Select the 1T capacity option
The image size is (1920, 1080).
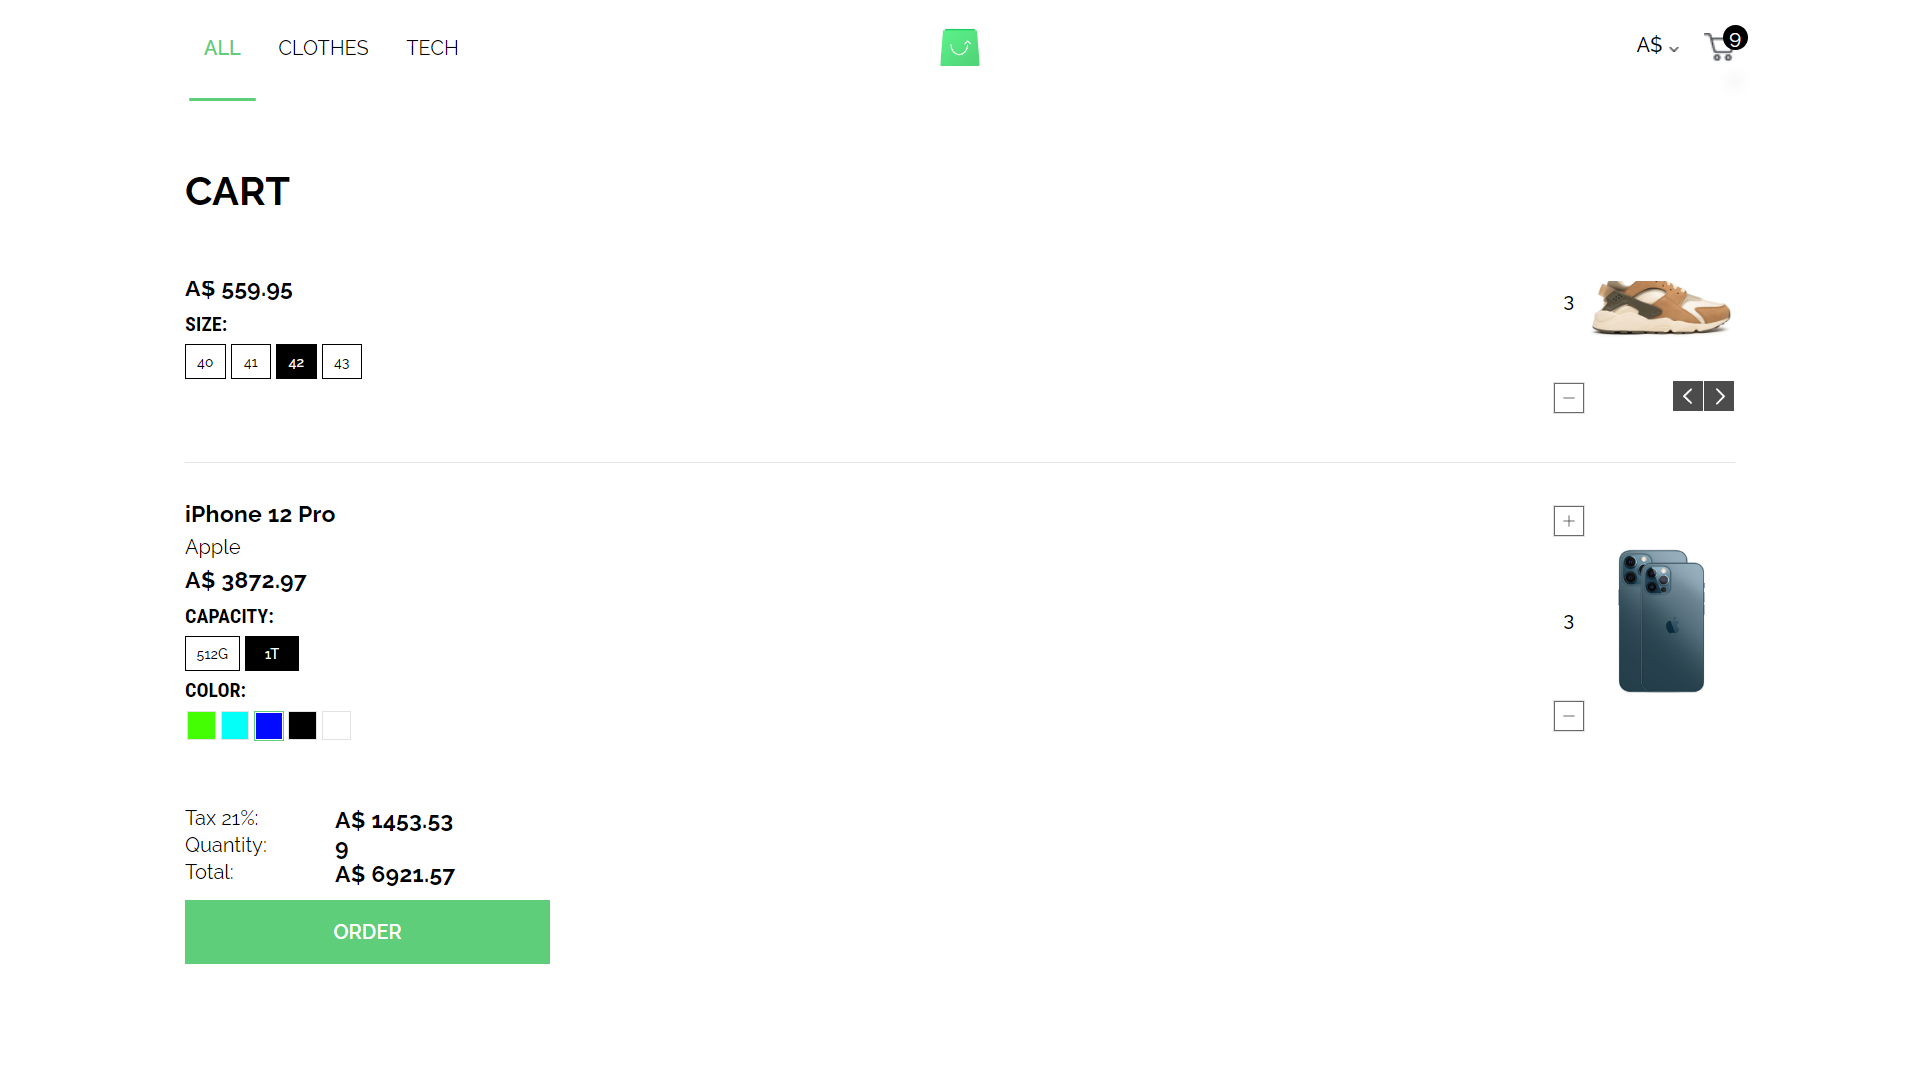click(x=271, y=653)
